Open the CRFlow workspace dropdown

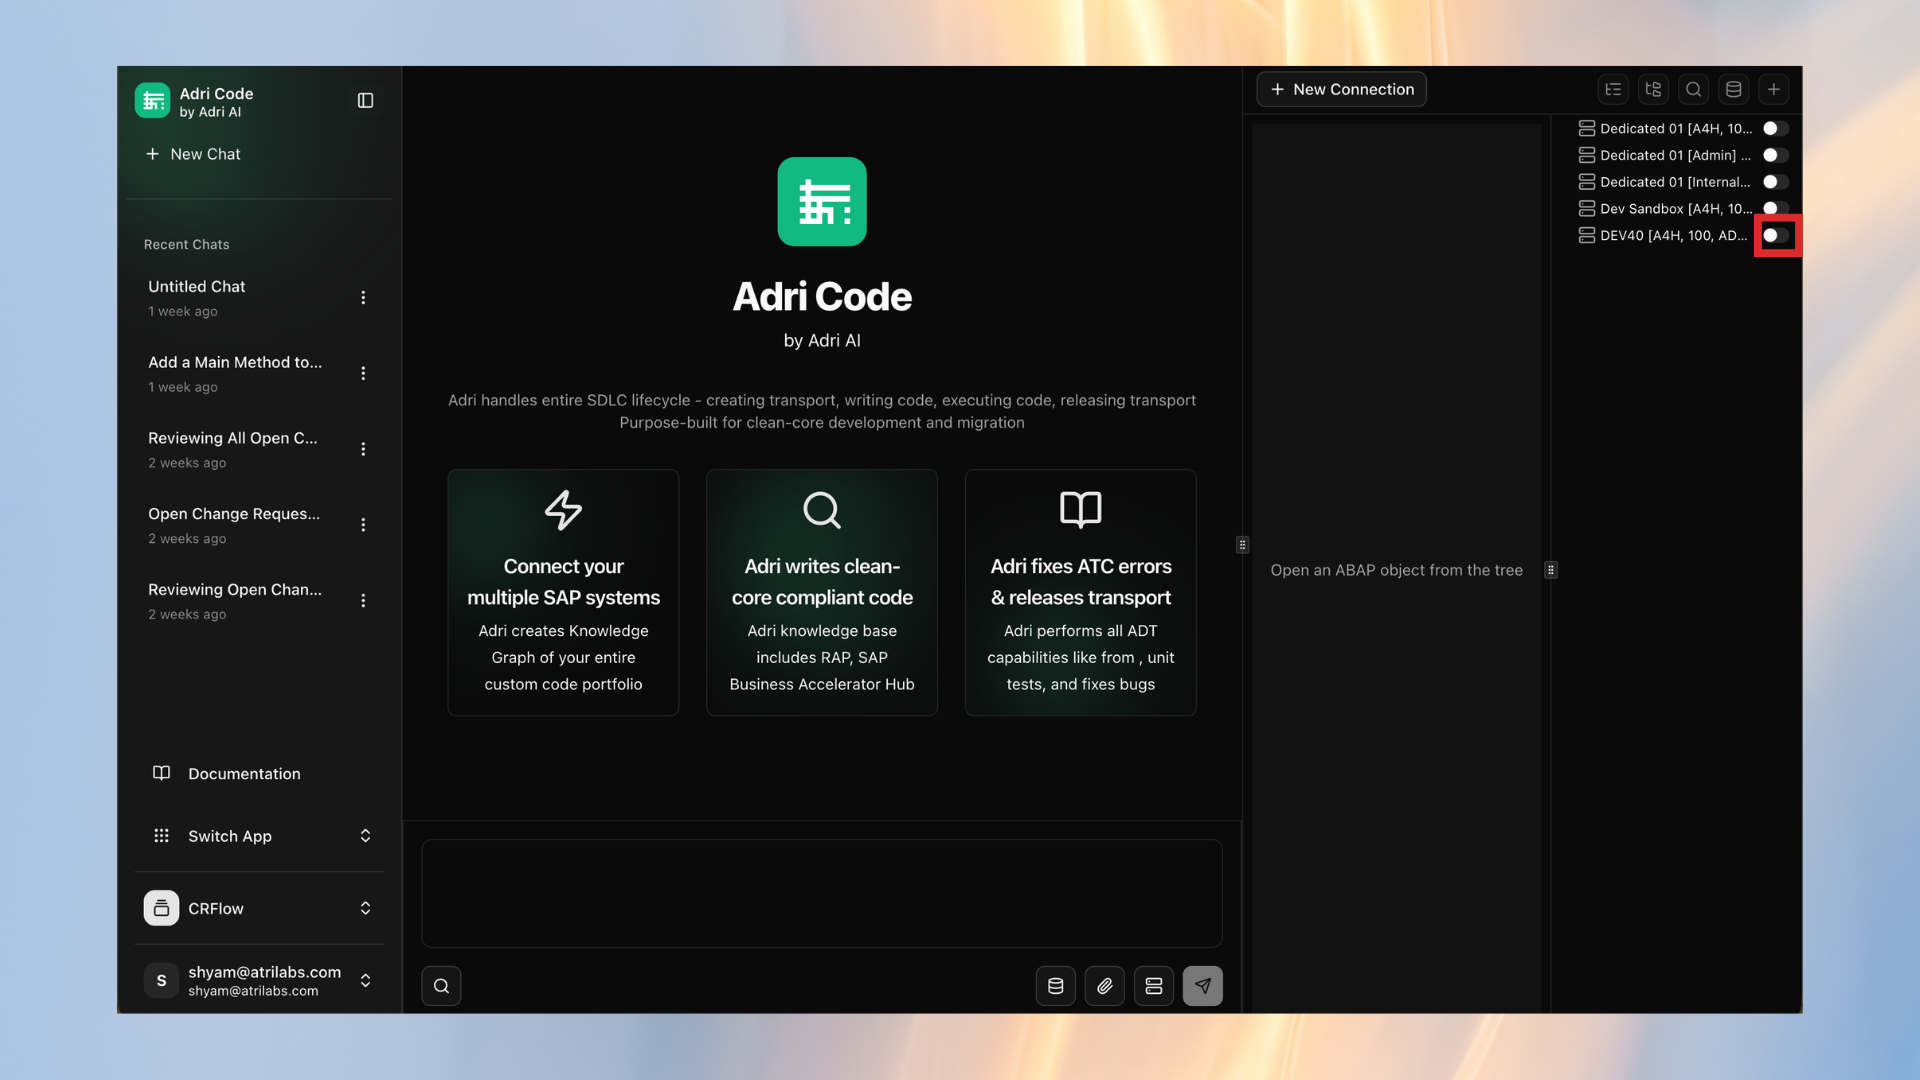[260, 908]
